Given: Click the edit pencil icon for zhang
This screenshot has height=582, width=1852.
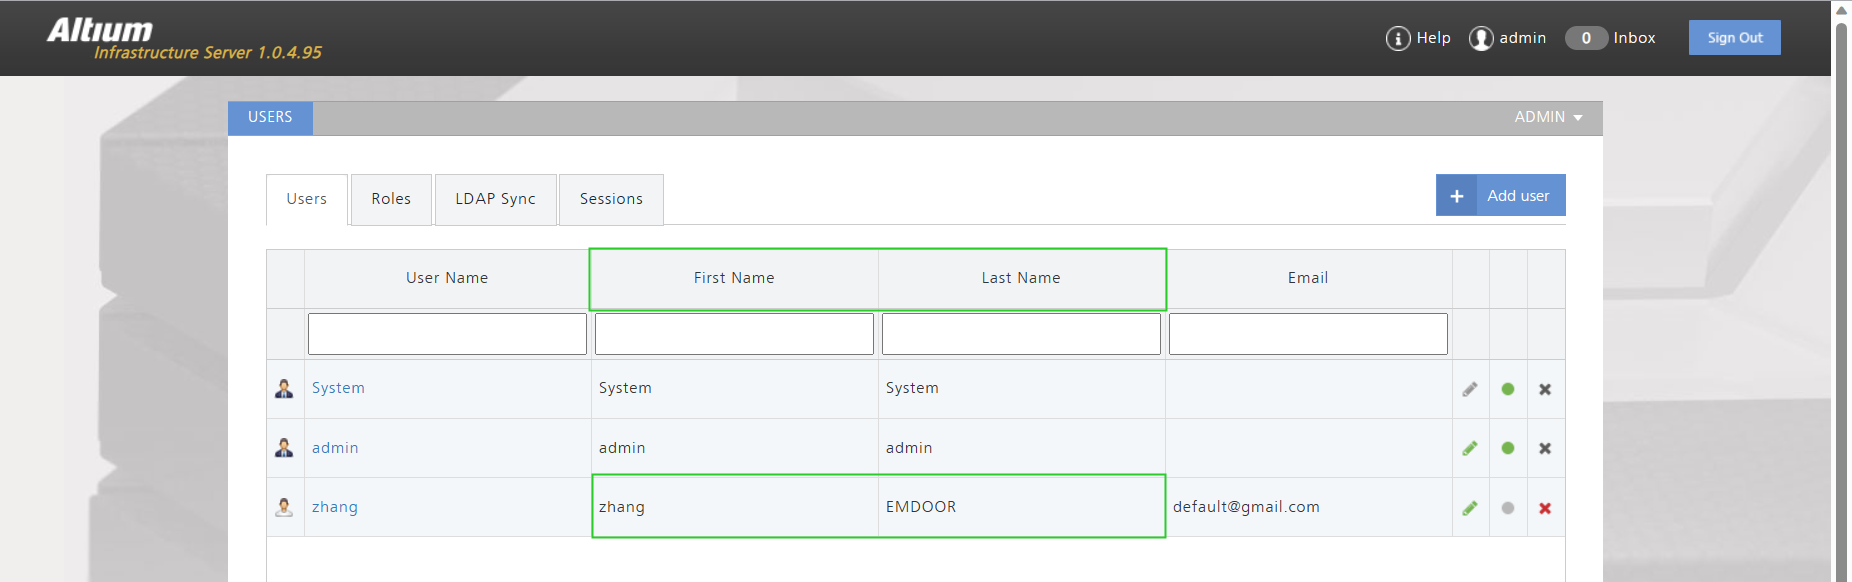Looking at the screenshot, I should point(1470,508).
